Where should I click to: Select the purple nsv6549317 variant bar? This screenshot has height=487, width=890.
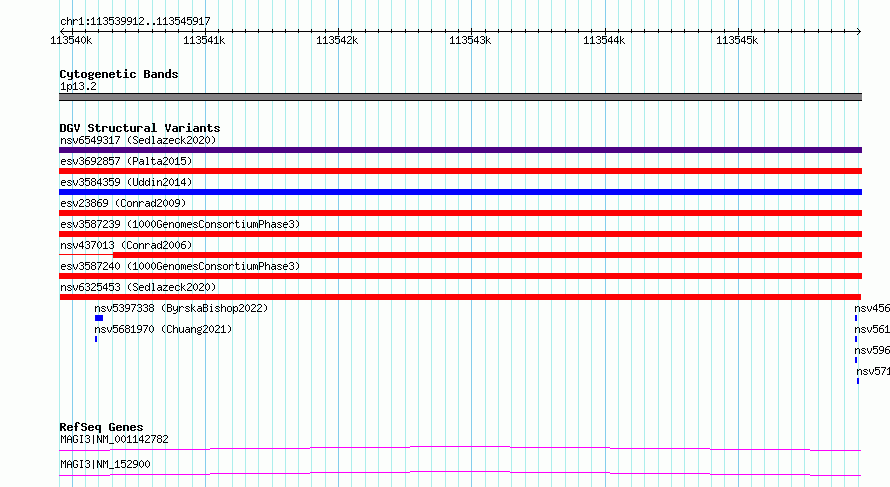(460, 150)
